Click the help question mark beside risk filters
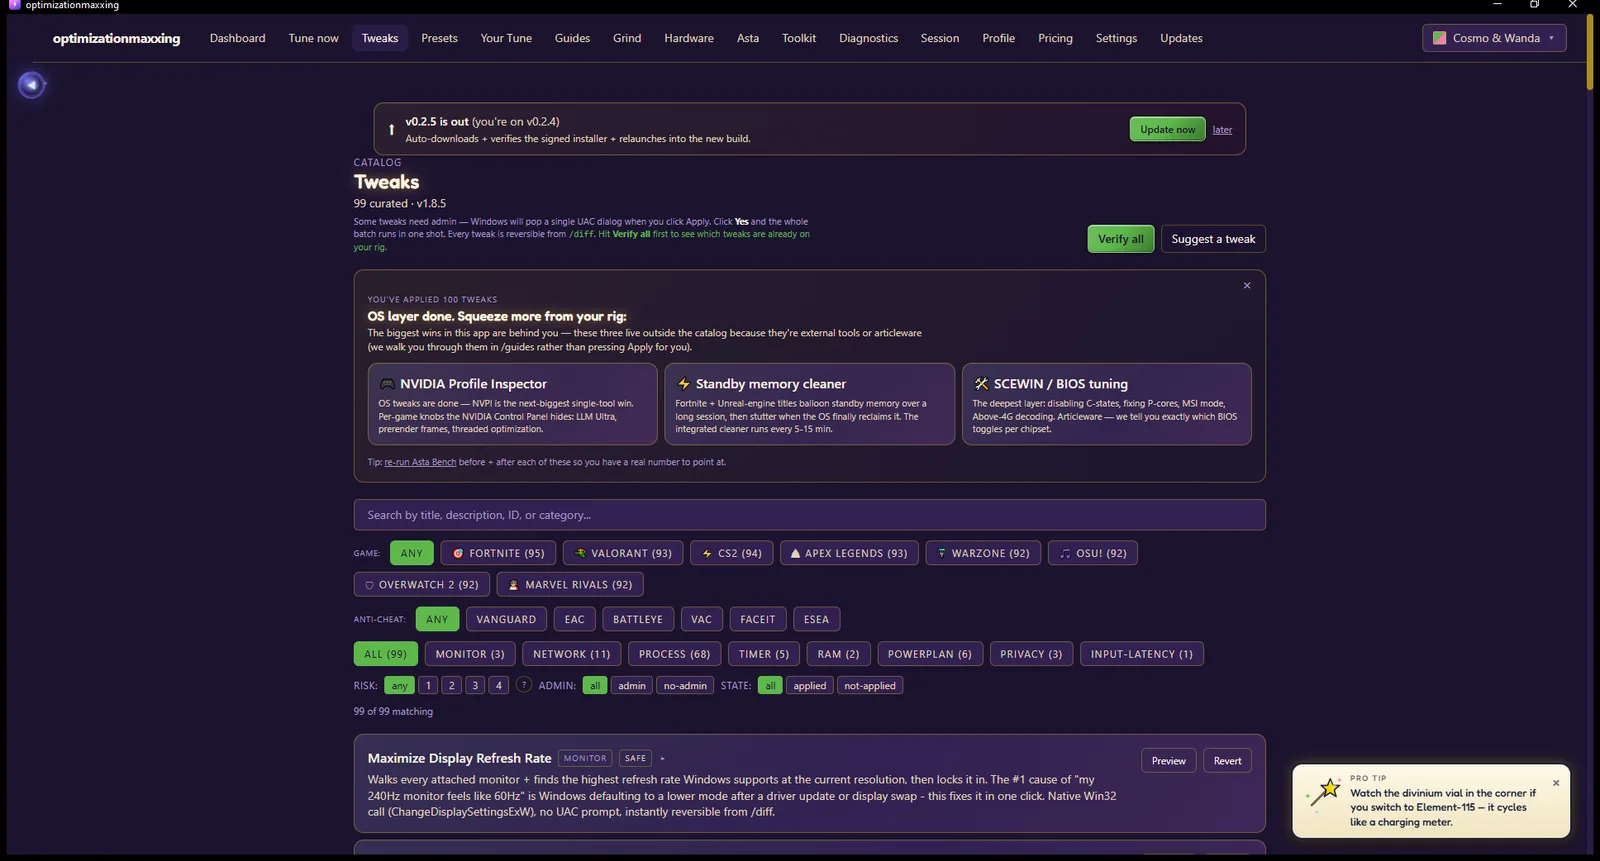The image size is (1600, 861). 523,685
